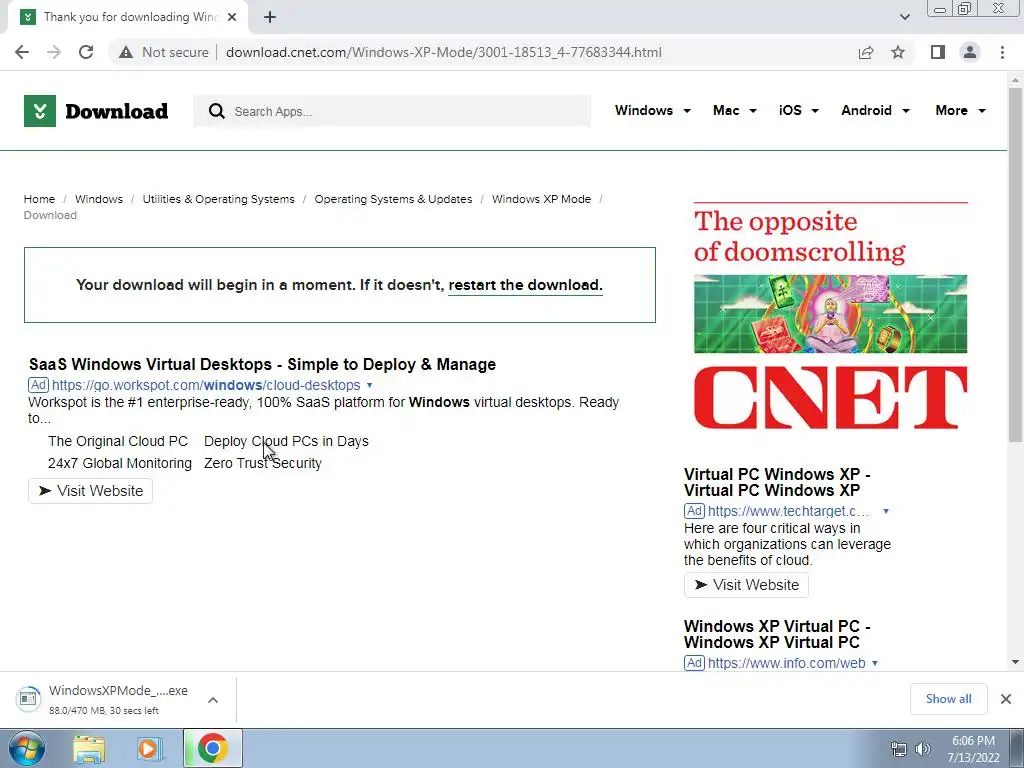Open Windows Explorer from the taskbar

tap(89, 749)
